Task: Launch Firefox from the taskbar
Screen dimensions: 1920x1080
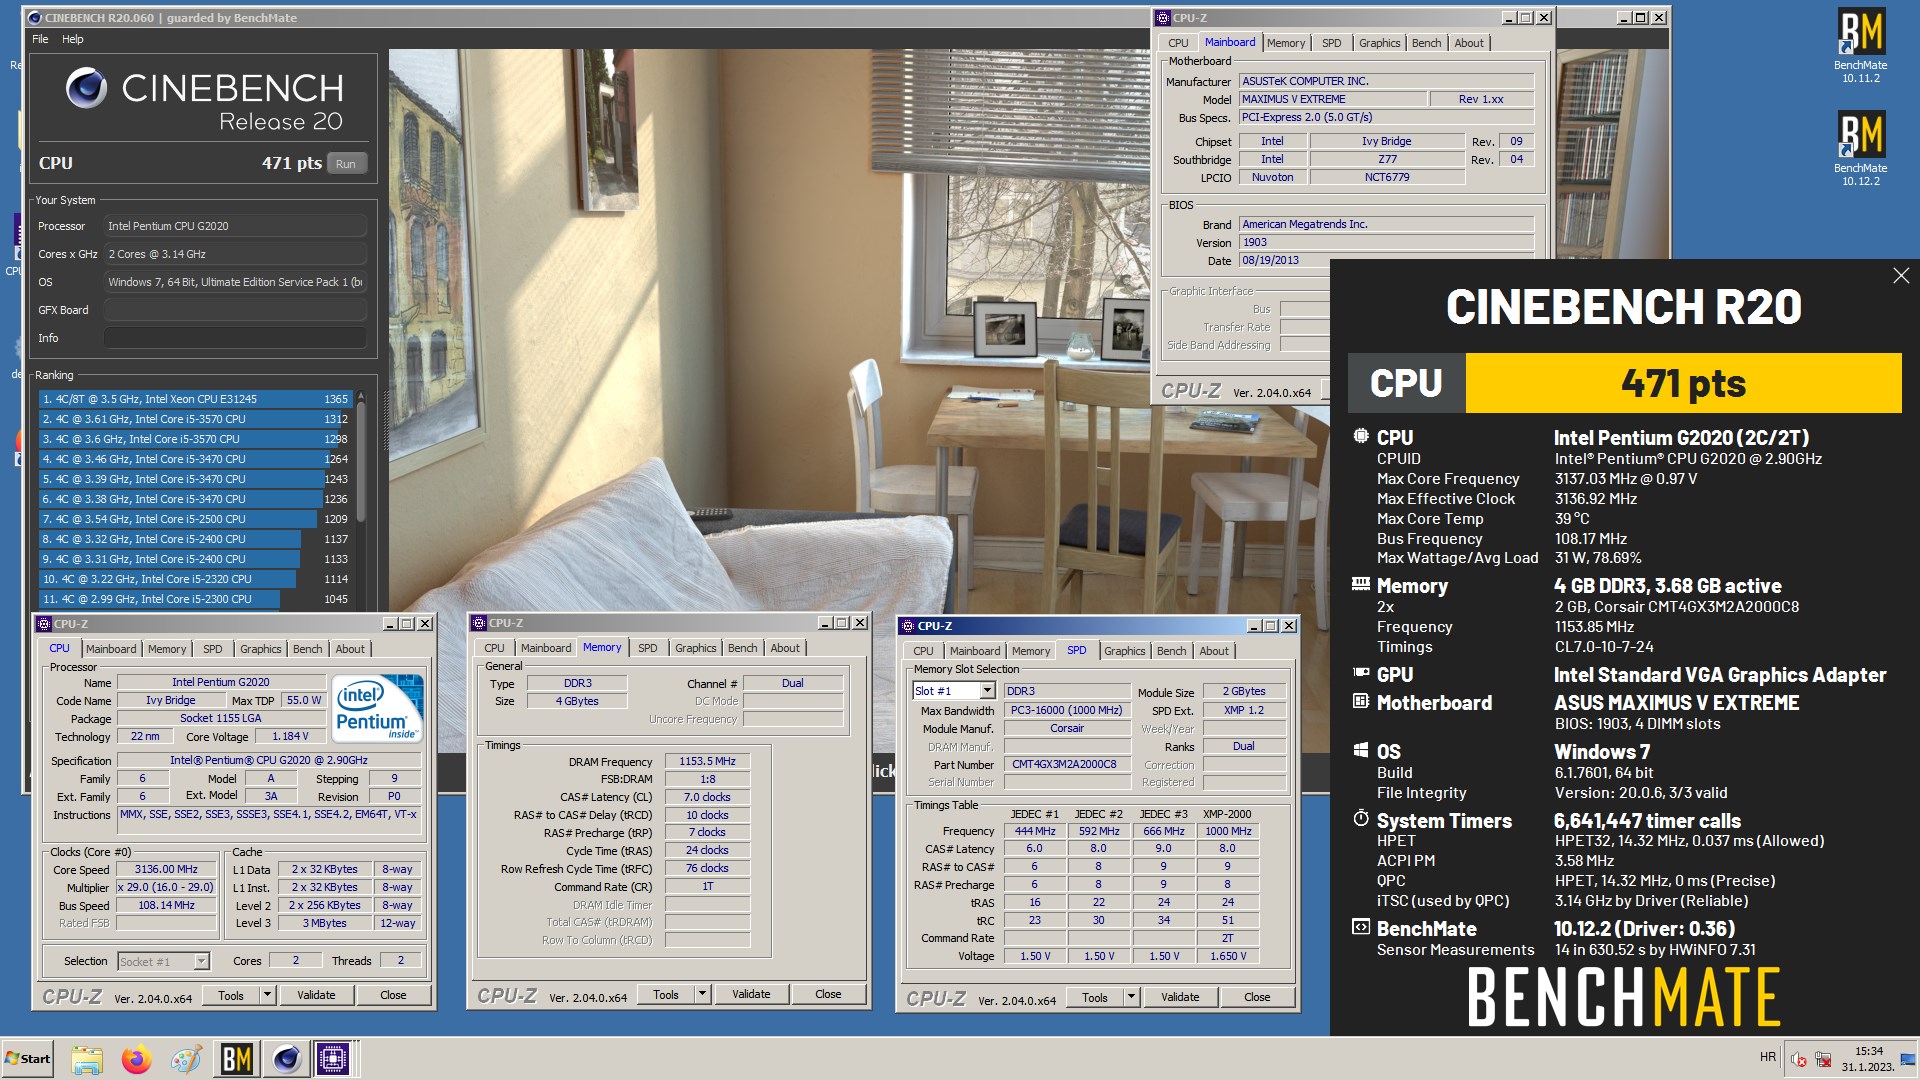Action: [137, 1059]
